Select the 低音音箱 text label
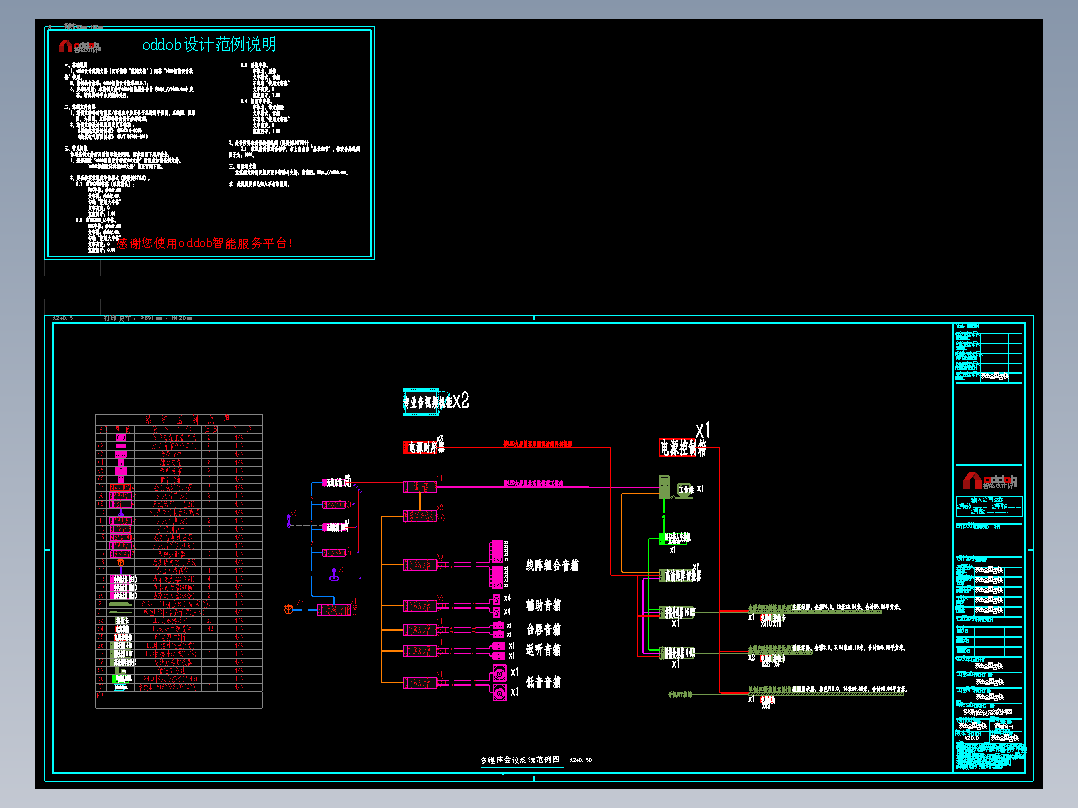Image resolution: width=1078 pixels, height=808 pixels. click(543, 682)
